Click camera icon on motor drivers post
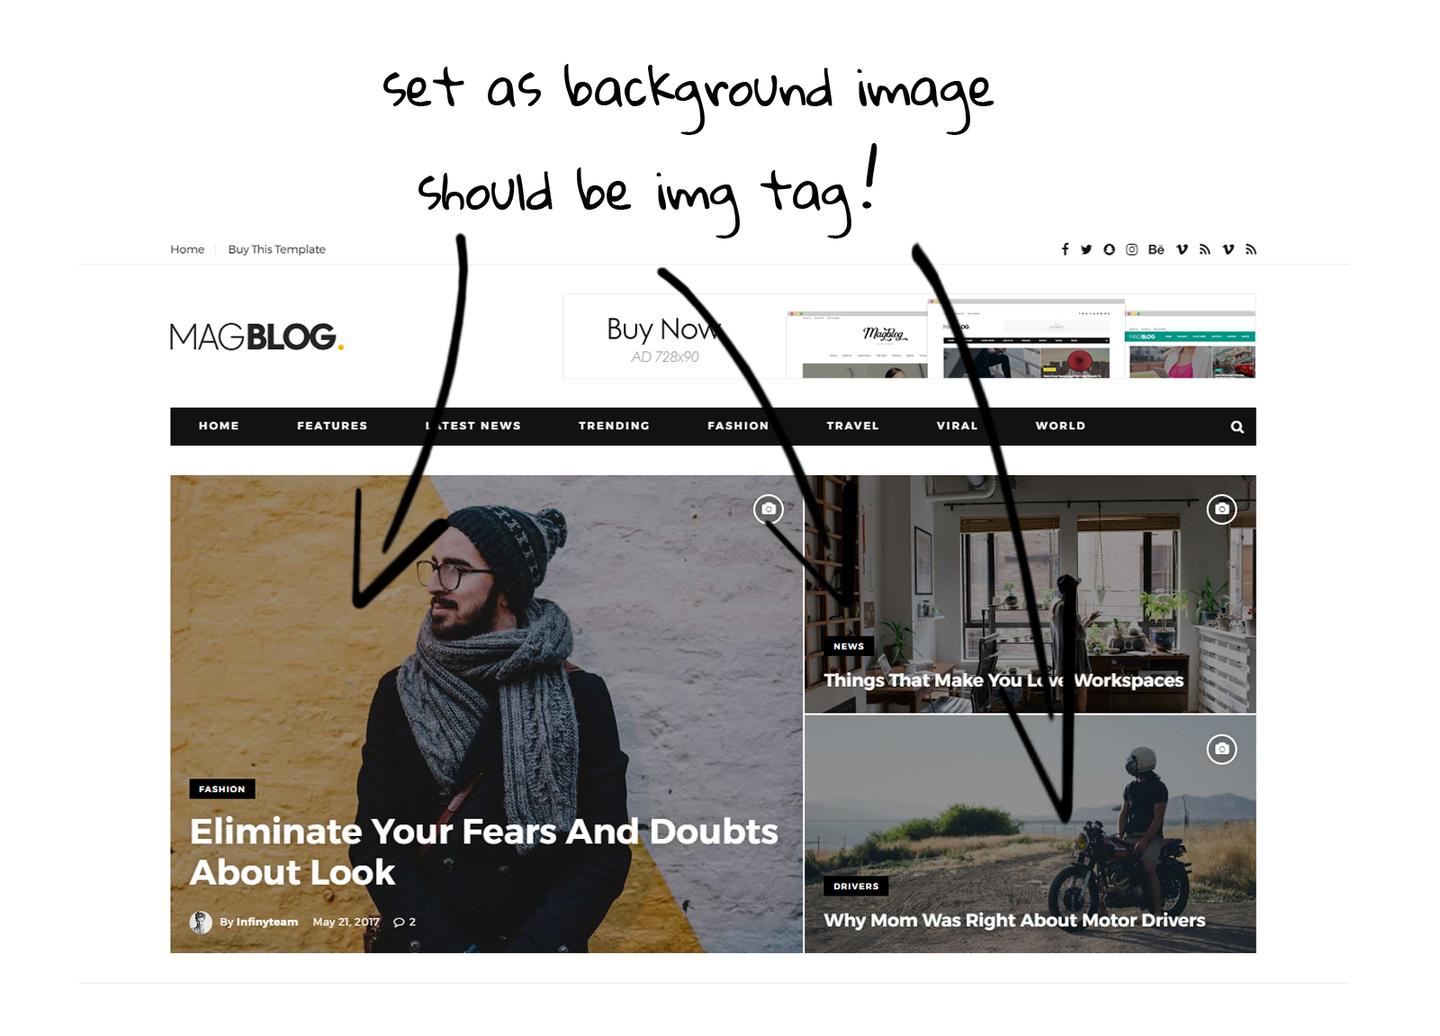Screen dimensions: 1440x1036 (1221, 749)
